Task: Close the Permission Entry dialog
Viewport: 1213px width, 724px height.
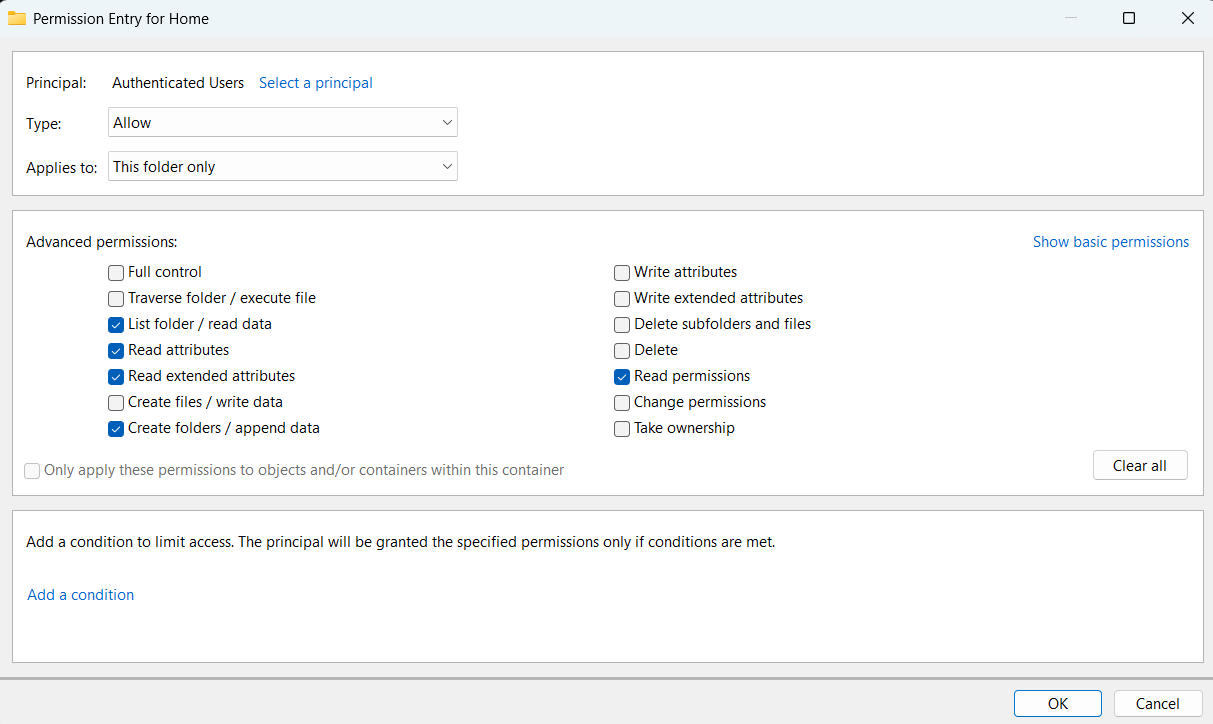Action: click(1187, 18)
